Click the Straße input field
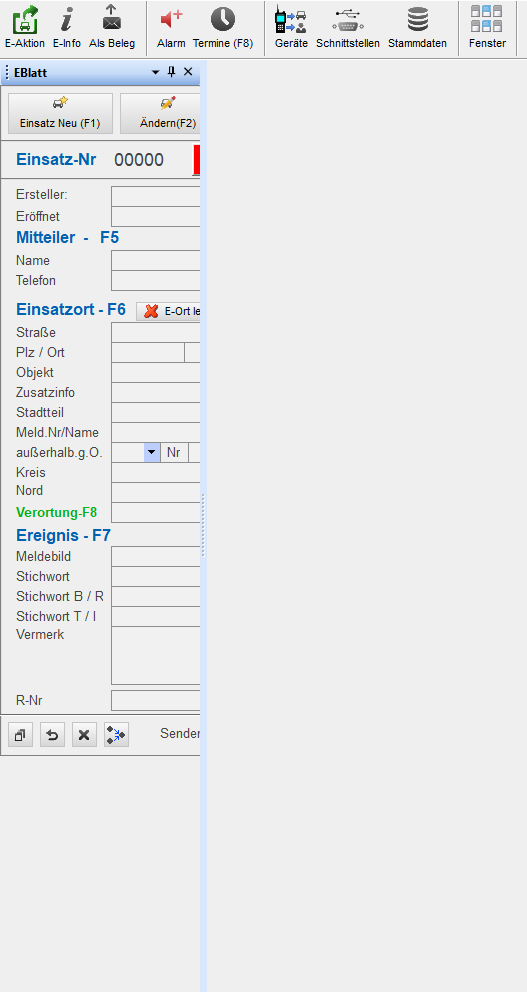The height and width of the screenshot is (992, 527). [x=156, y=332]
